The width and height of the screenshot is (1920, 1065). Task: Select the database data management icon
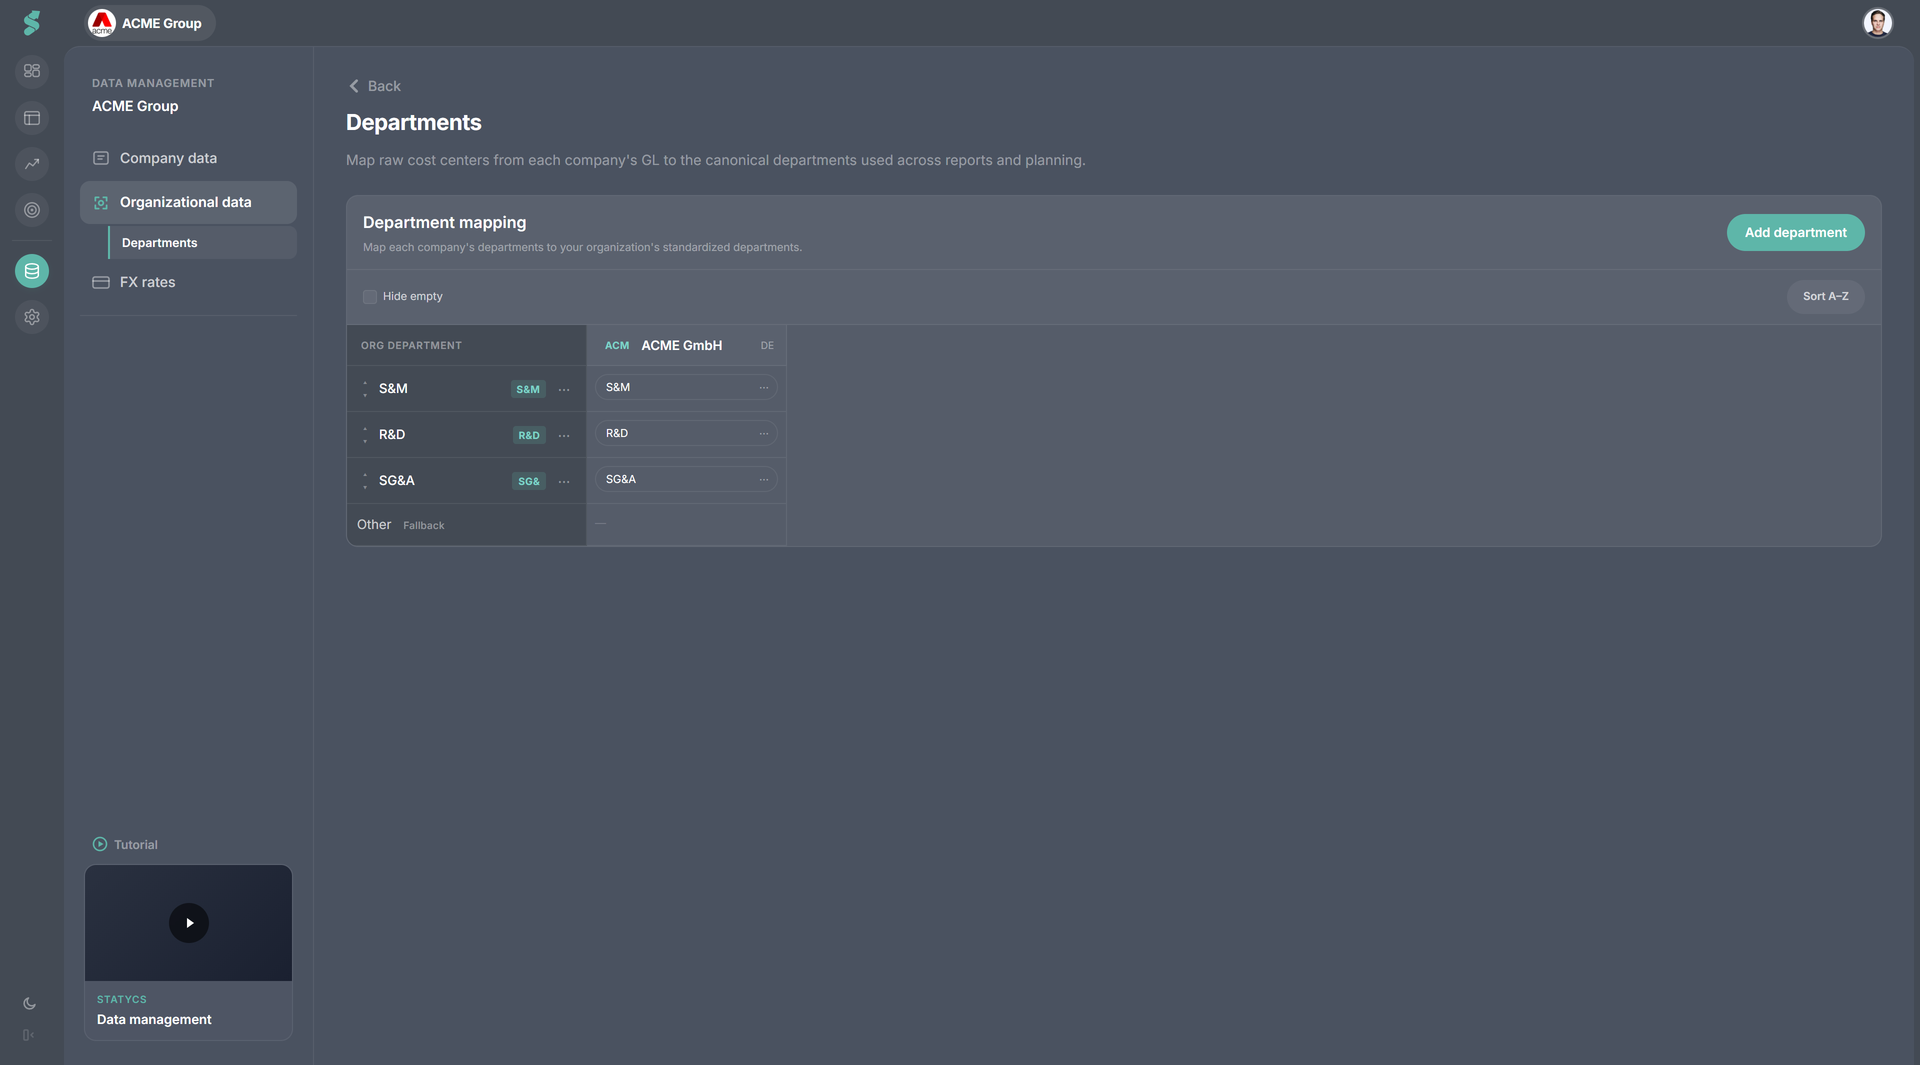tap(32, 271)
